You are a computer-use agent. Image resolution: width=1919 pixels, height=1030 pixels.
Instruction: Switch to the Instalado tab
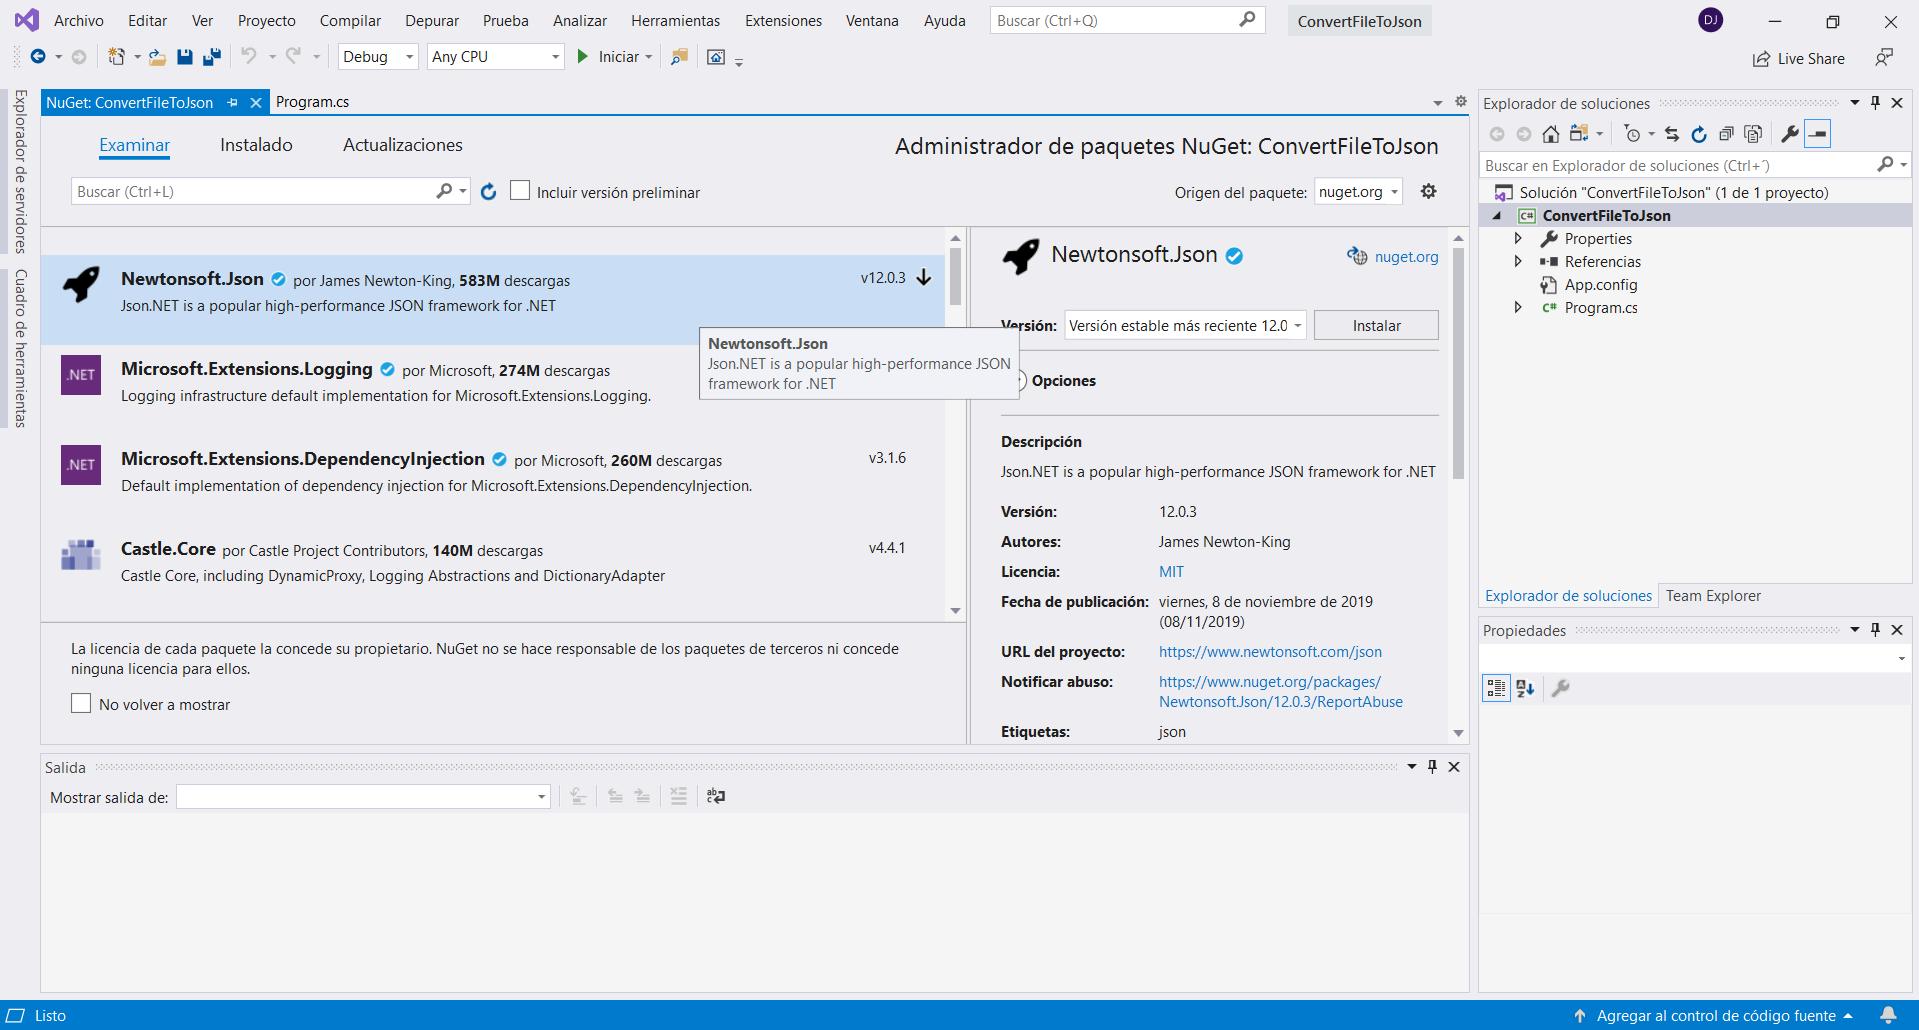coord(256,146)
